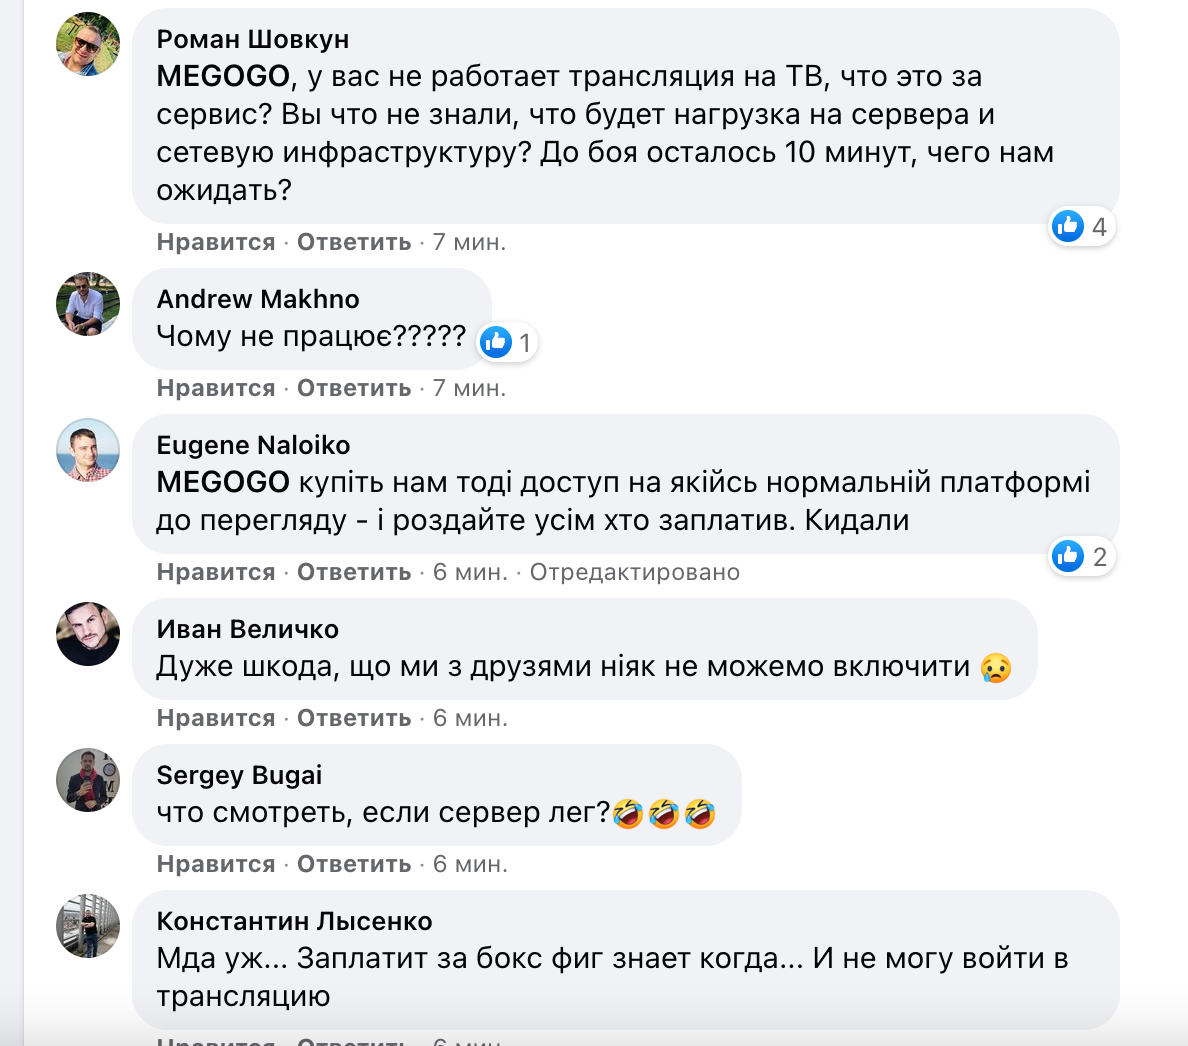Open Sergey Bugai's profile picture
This screenshot has width=1188, height=1046.
click(87, 780)
